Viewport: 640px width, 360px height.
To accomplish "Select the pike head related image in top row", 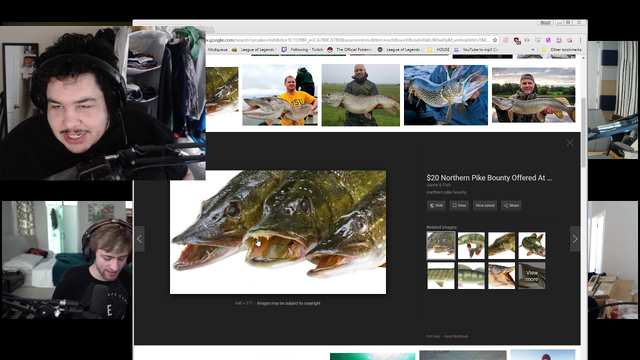I will tap(501, 245).
